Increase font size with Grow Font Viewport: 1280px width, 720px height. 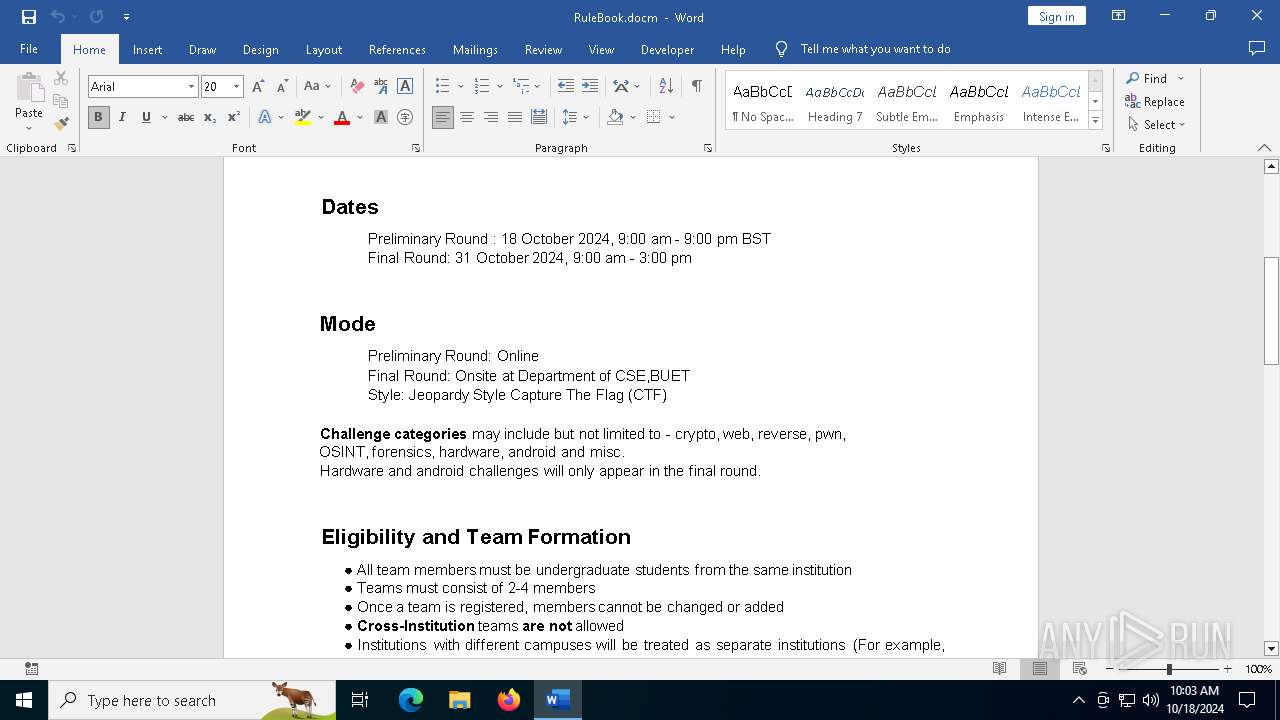258,87
